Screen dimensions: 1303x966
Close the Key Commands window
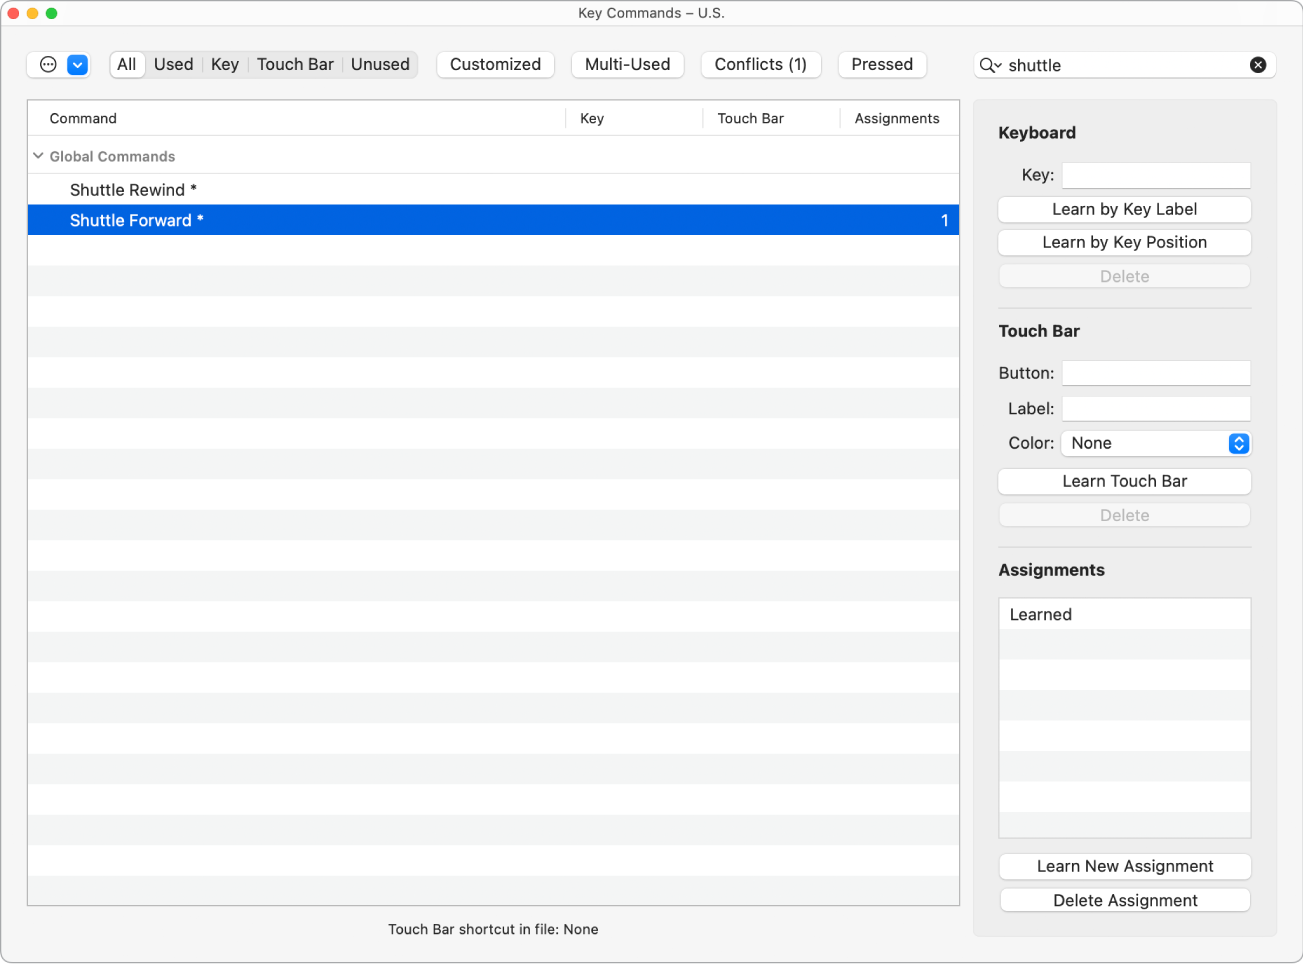click(13, 13)
